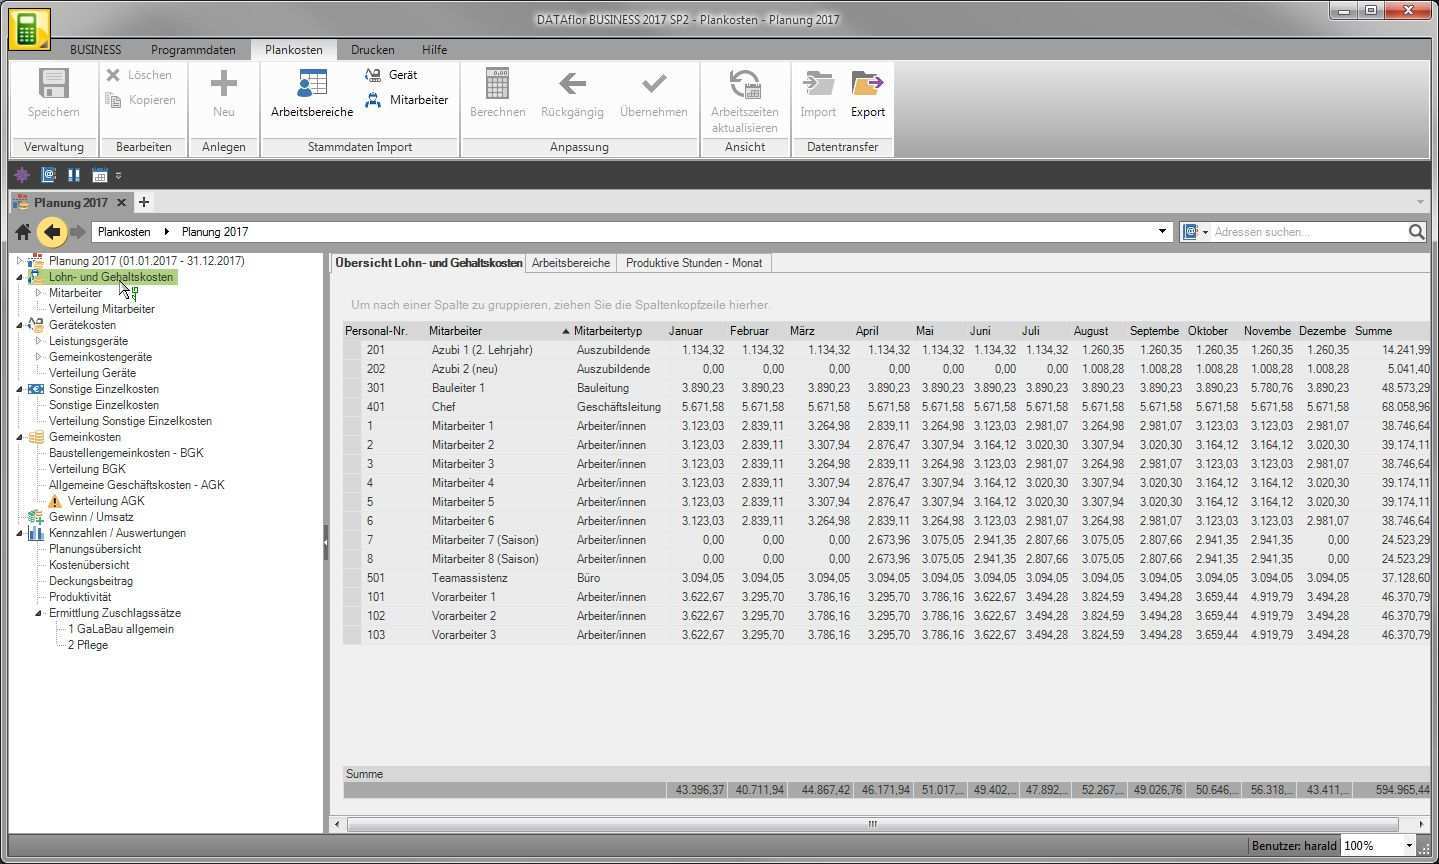Select Kostenübersicht in the tree

pos(89,565)
